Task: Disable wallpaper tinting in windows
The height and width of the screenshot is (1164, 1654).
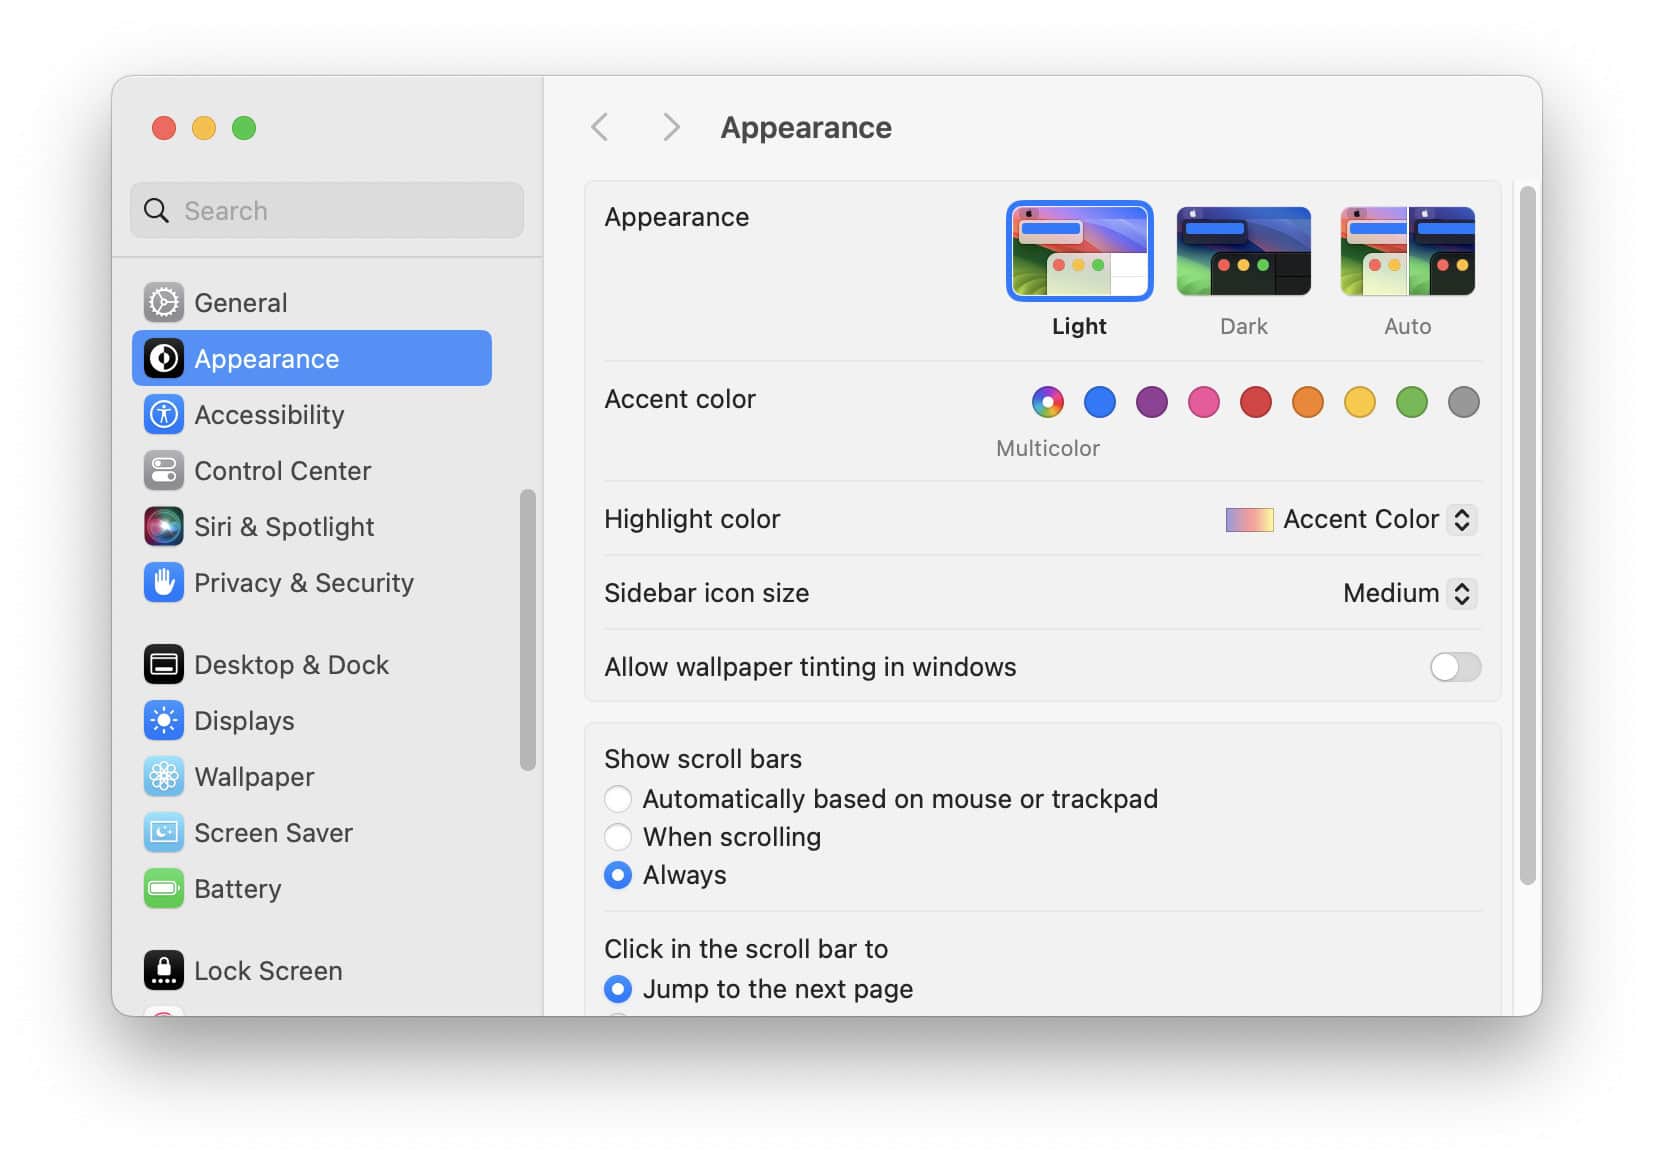Action: [1455, 667]
